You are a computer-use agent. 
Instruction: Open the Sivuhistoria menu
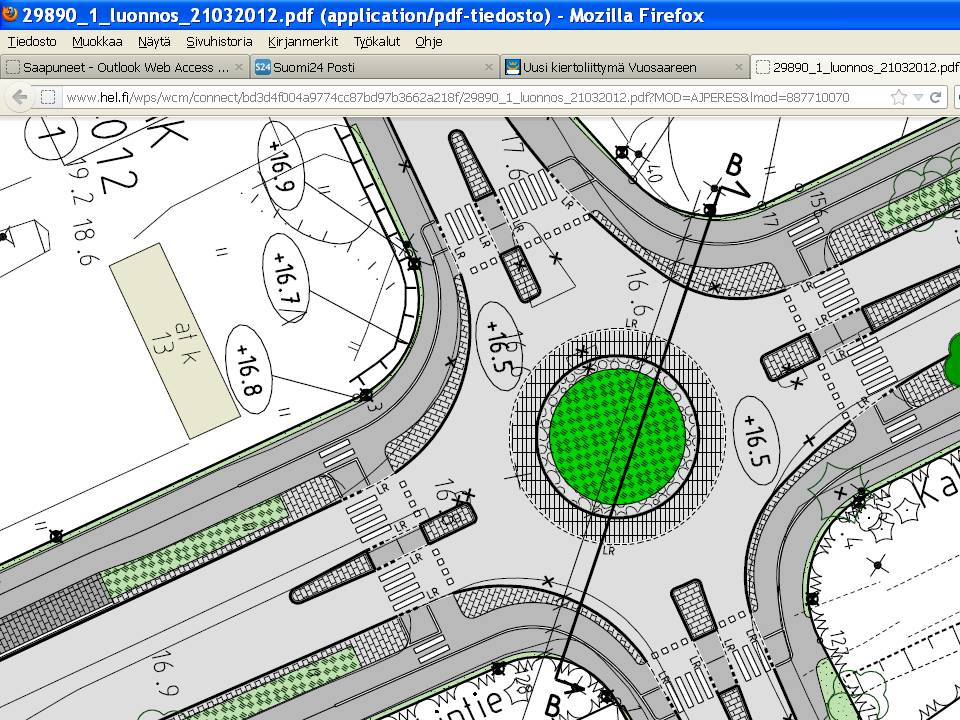[219, 42]
